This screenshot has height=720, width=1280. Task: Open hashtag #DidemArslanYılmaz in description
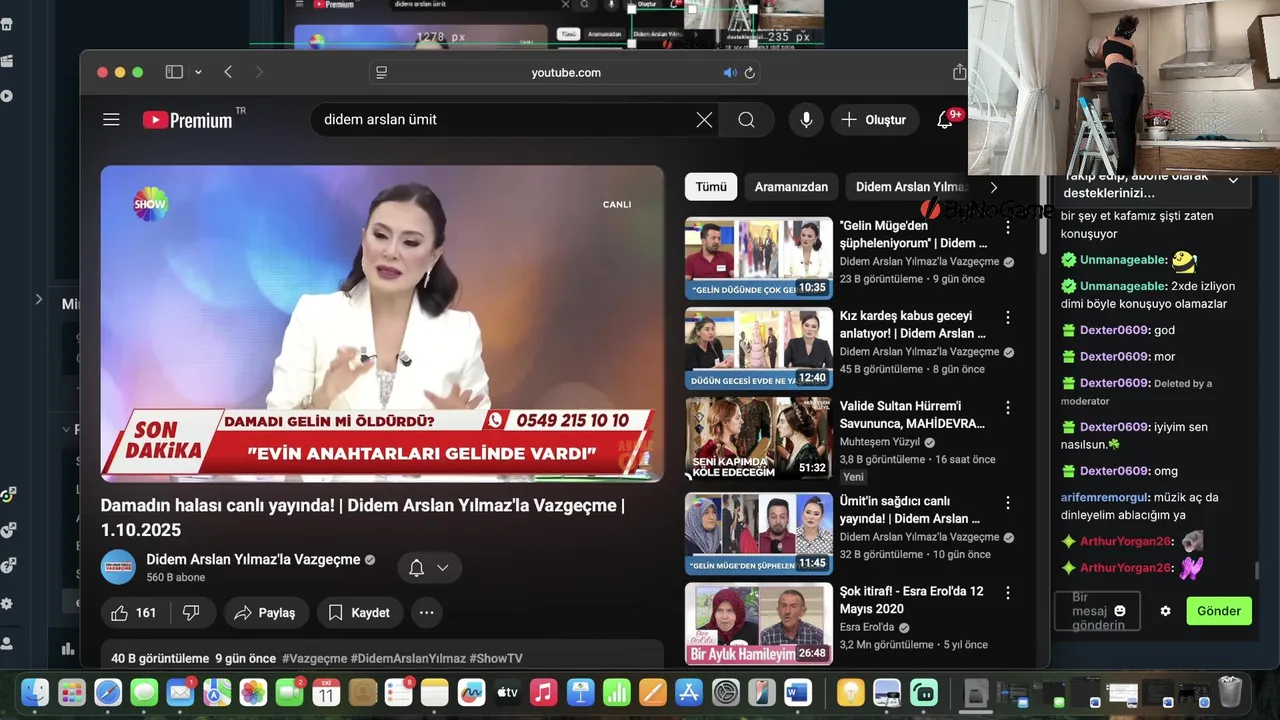[x=408, y=658]
